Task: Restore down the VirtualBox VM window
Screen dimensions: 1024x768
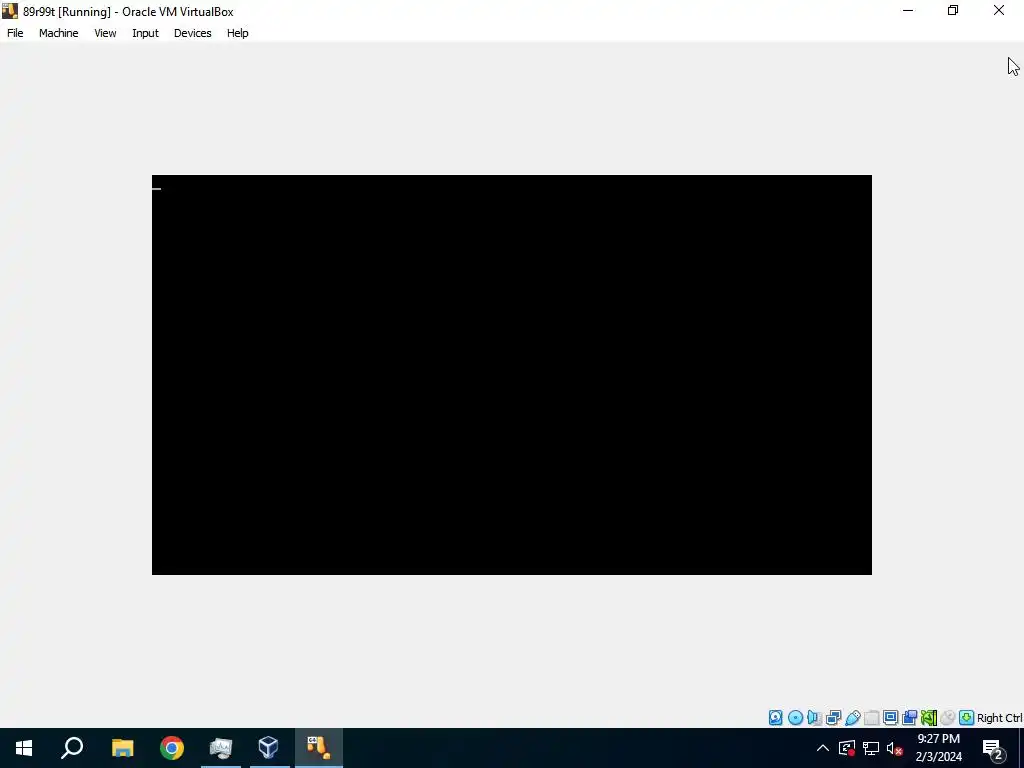Action: 953,10
